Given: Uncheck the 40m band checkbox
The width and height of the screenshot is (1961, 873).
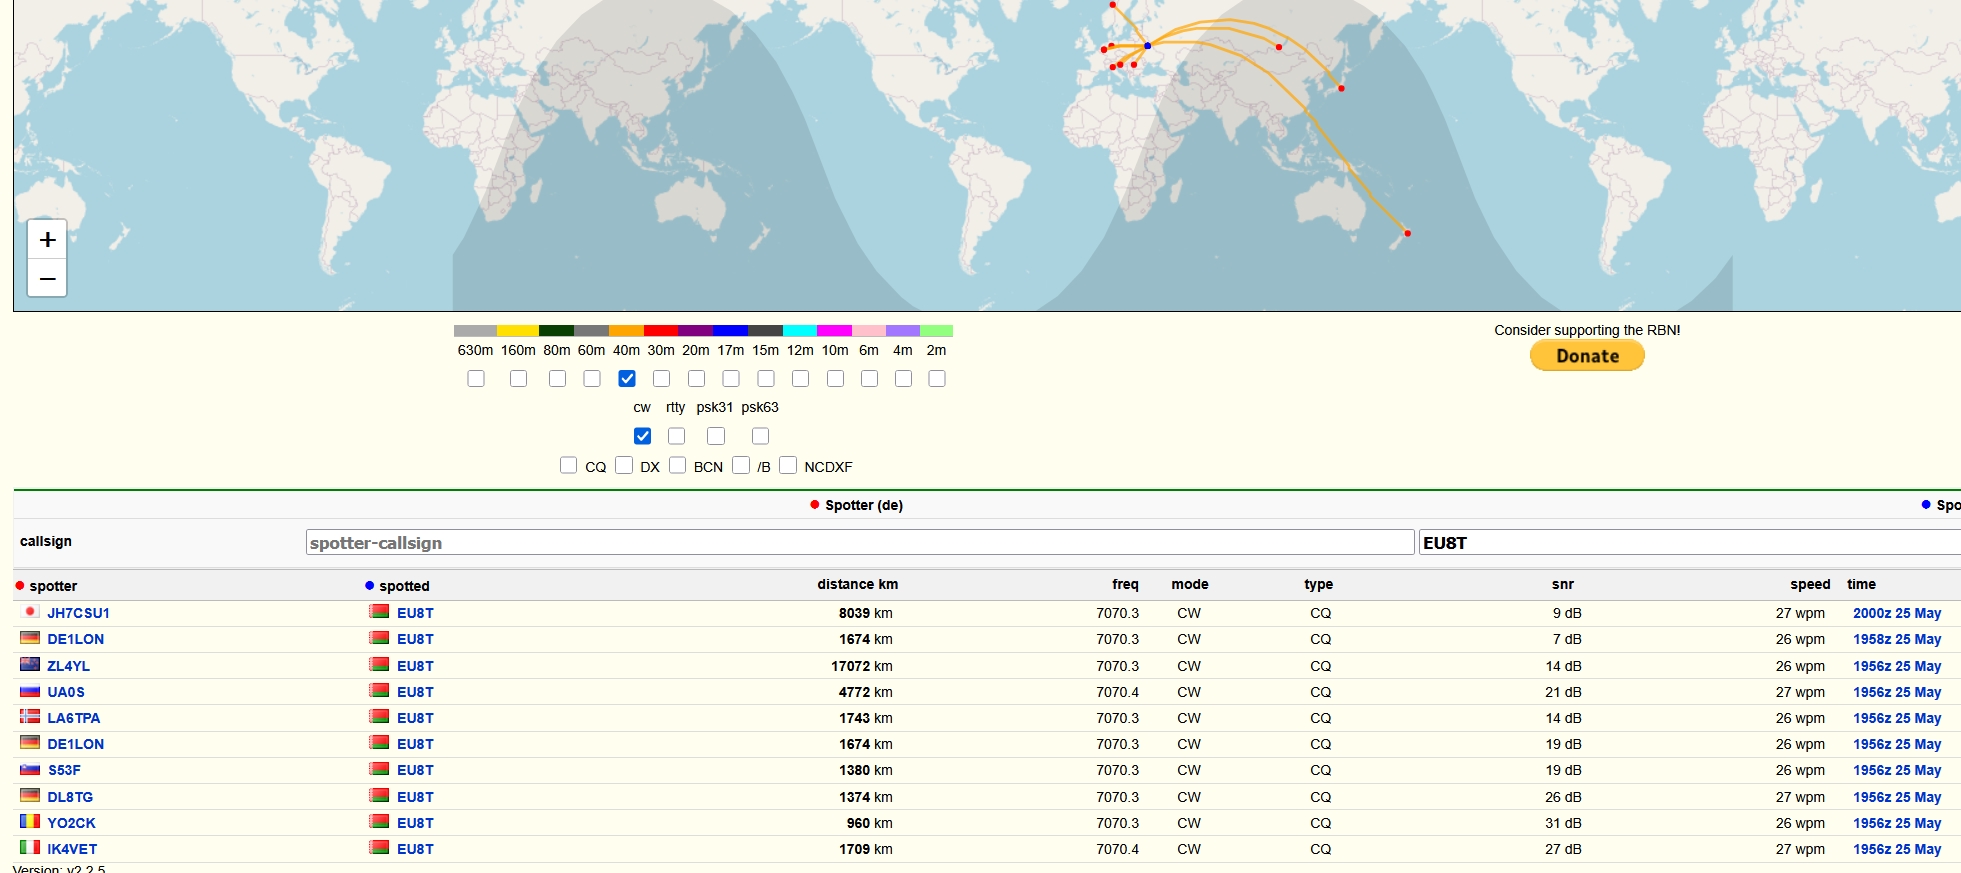Looking at the screenshot, I should (627, 379).
